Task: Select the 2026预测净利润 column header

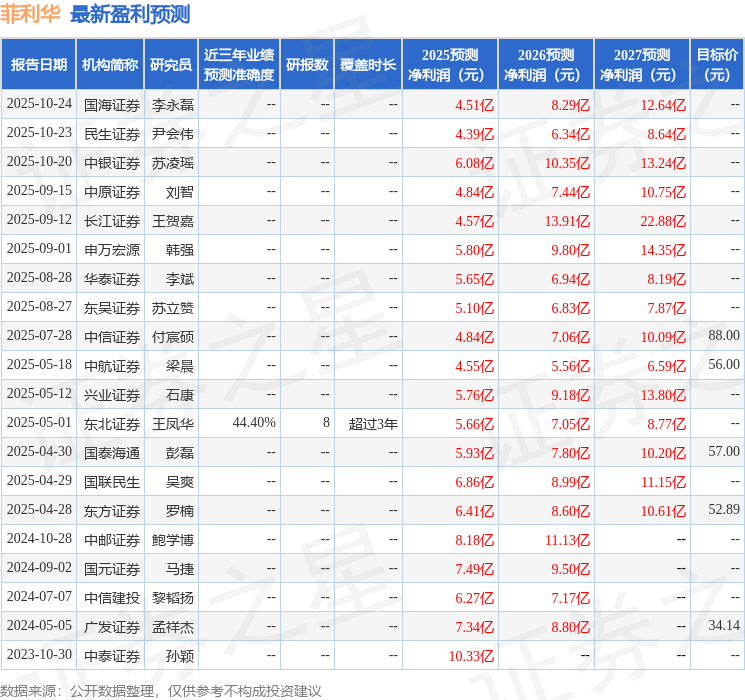Action: point(546,65)
